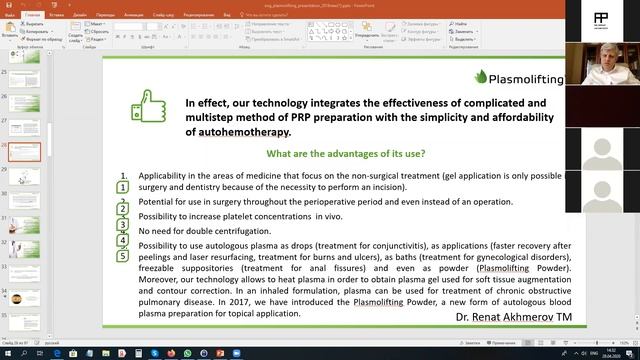The width and height of the screenshot is (640, 360).
Task: Toggle Underline formatting in Font group
Action: click(x=132, y=37)
